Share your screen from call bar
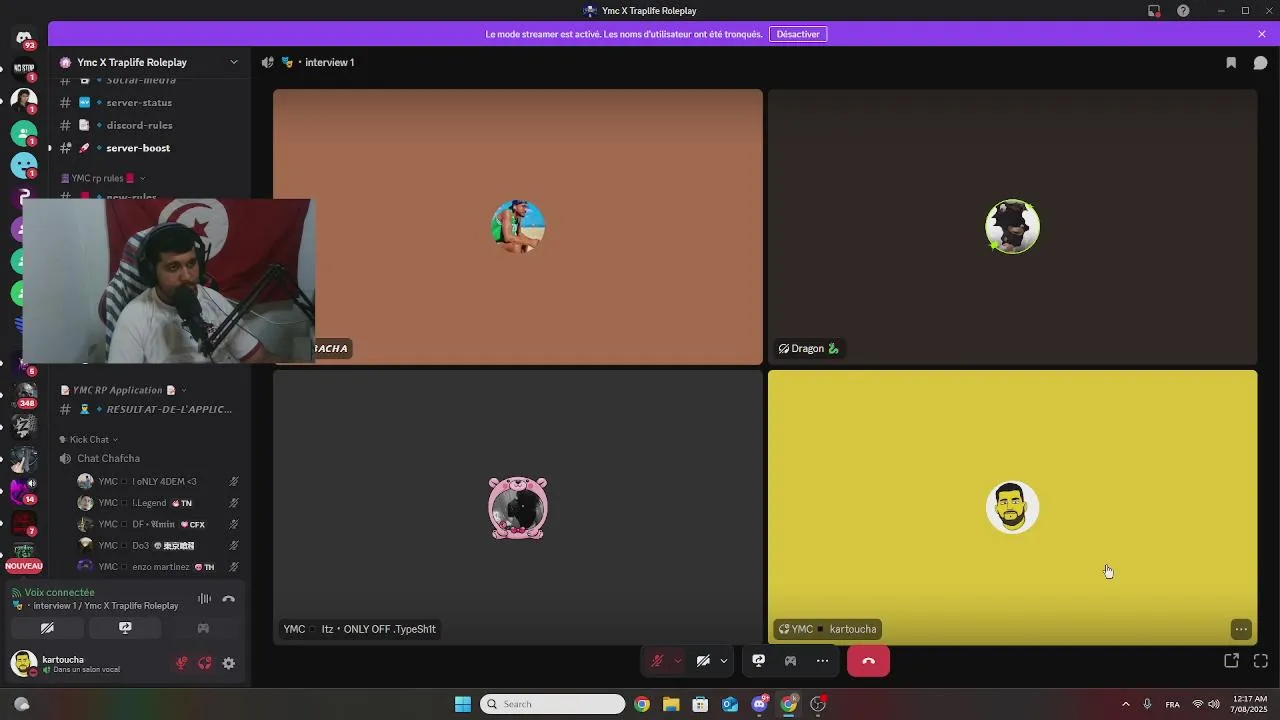Image resolution: width=1280 pixels, height=720 pixels. 758,661
